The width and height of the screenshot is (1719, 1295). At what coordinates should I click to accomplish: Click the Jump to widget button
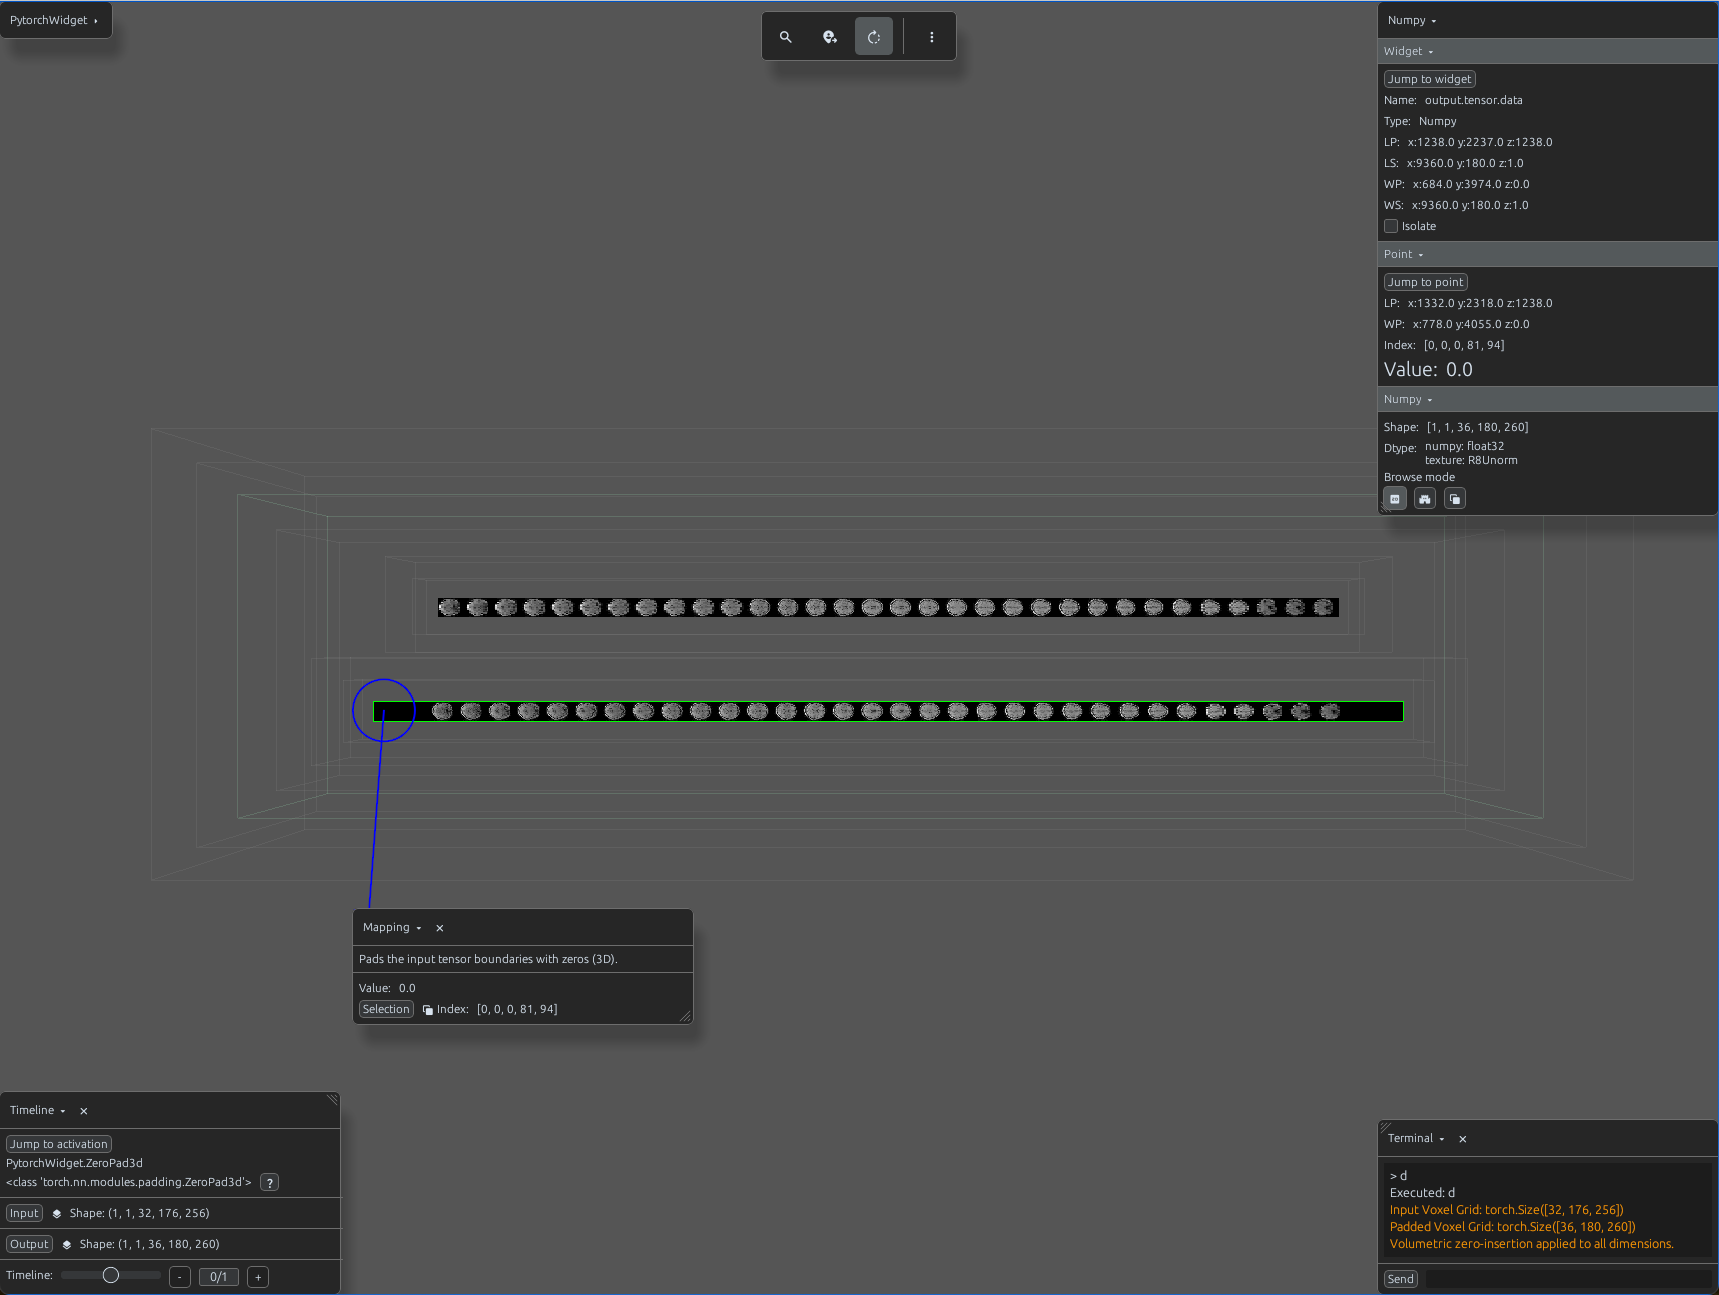(x=1429, y=79)
